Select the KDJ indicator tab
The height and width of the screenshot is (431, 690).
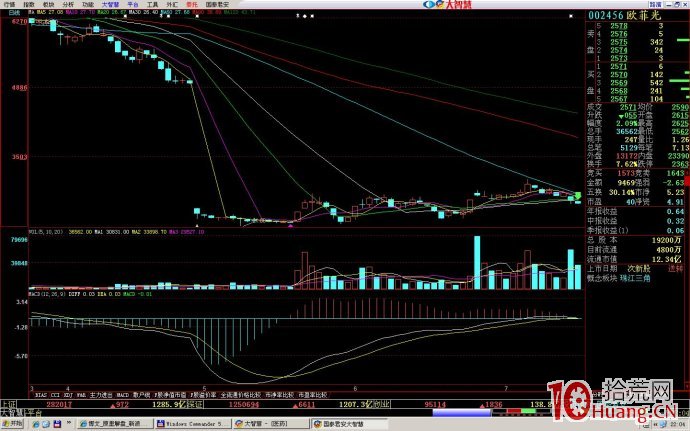68,395
